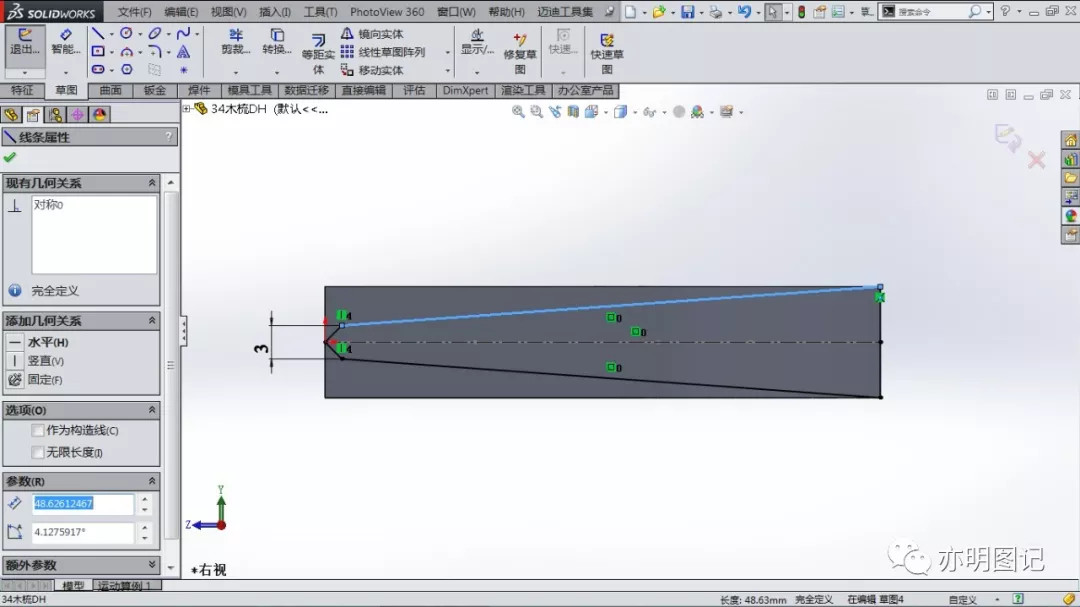Expand the Additional Parameters (额外参数) section

(152, 565)
